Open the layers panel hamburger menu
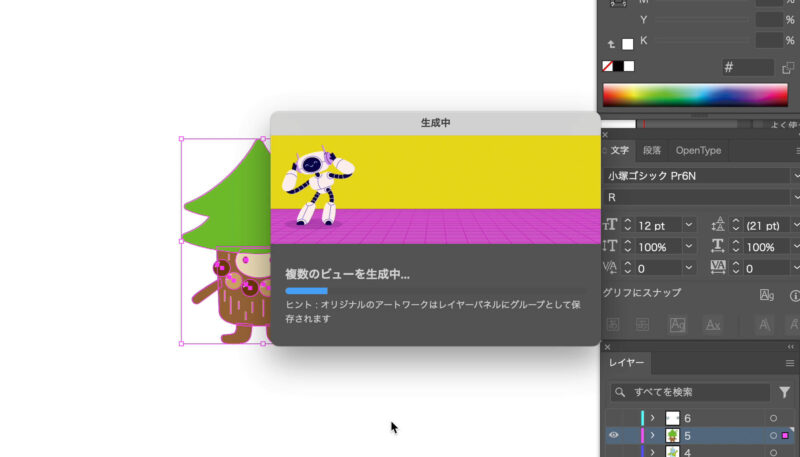The width and height of the screenshot is (800, 457). 790,363
